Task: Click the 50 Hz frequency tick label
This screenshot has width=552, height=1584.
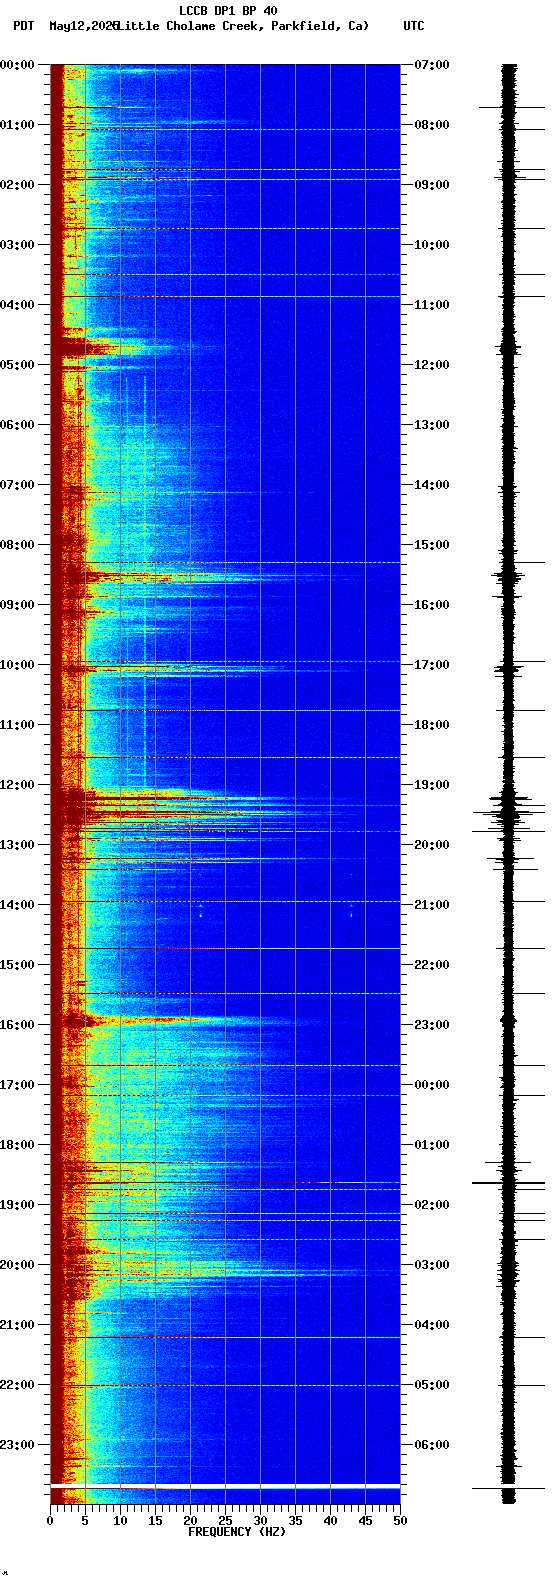Action: [x=400, y=1521]
